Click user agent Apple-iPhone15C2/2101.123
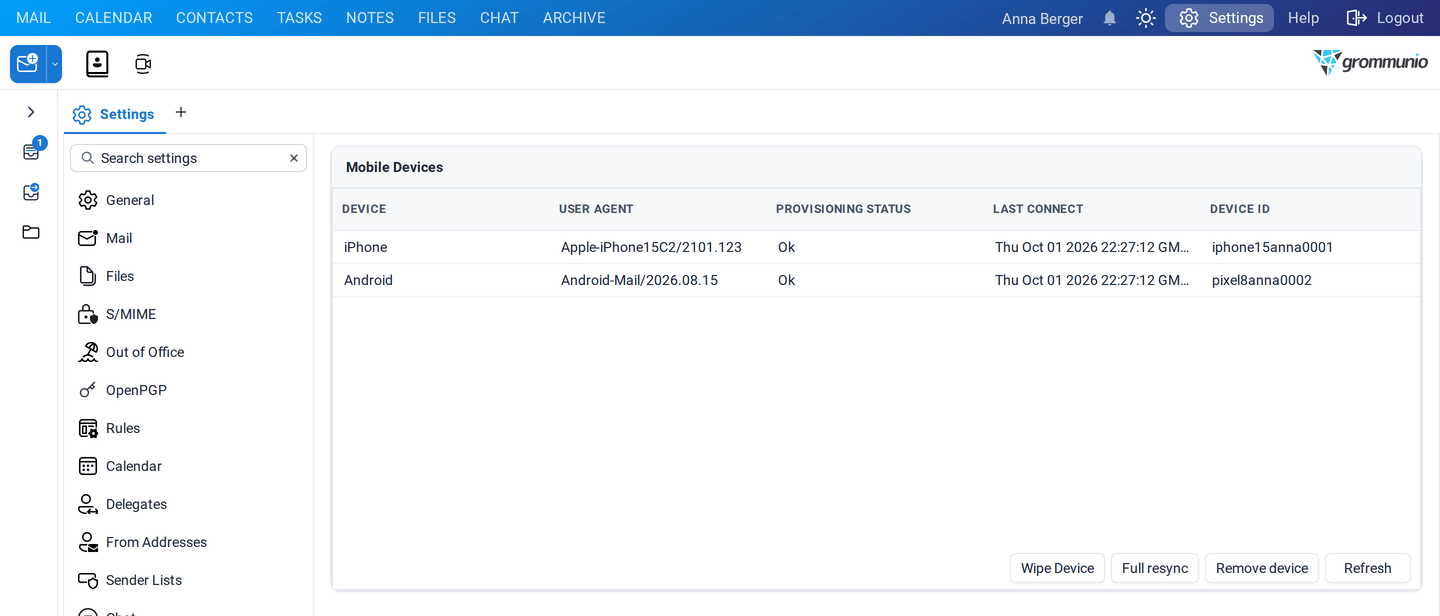Screen dimensions: 1440x616 [651, 247]
